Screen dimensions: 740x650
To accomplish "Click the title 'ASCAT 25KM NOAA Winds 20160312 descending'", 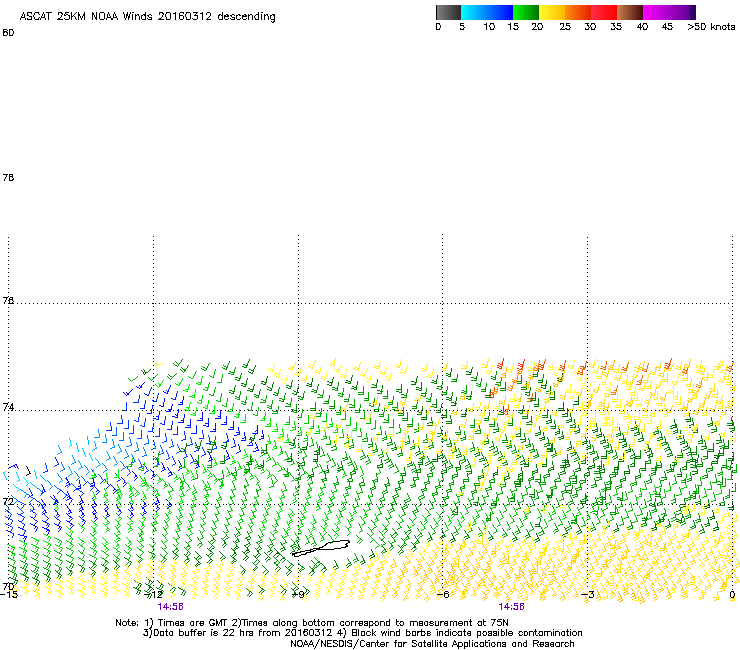I will point(147,16).
